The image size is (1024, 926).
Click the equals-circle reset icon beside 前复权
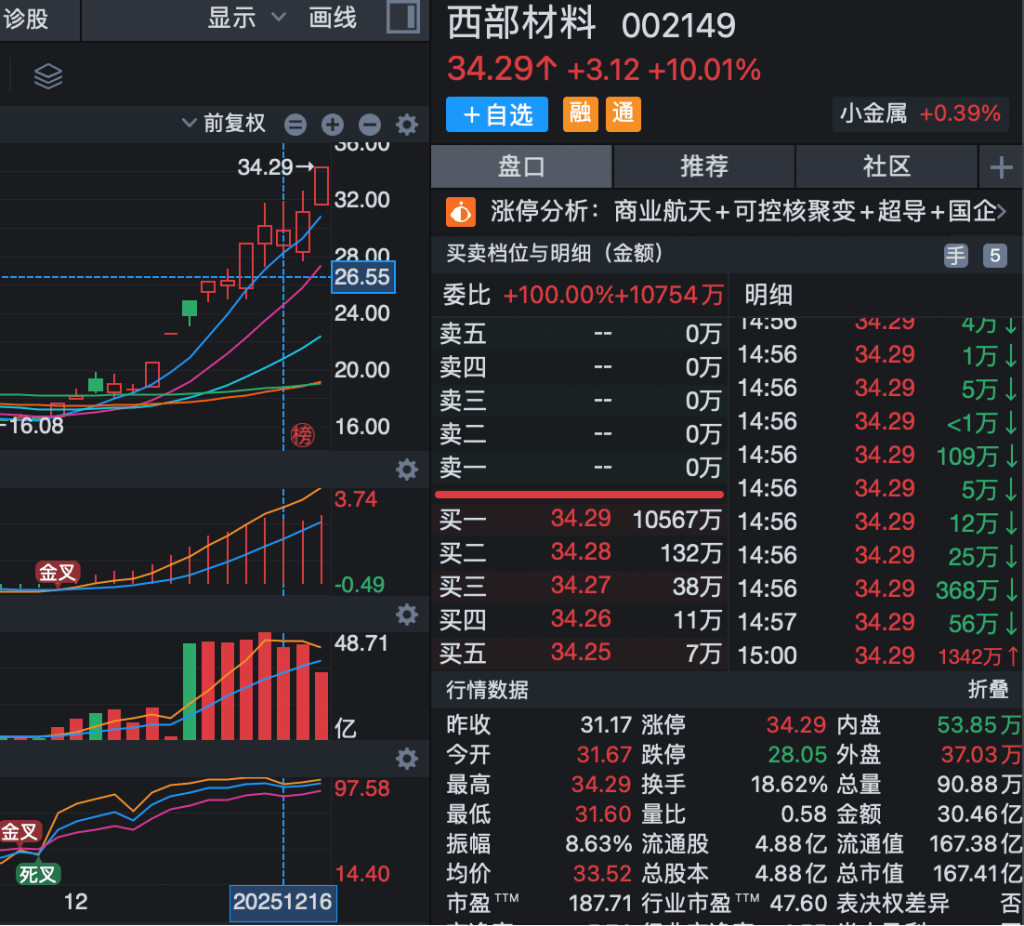pyautogui.click(x=295, y=124)
